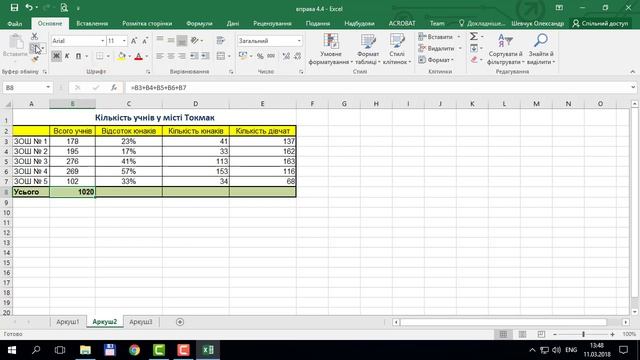Open the borders button
The height and width of the screenshot is (360, 640).
[x=100, y=56]
